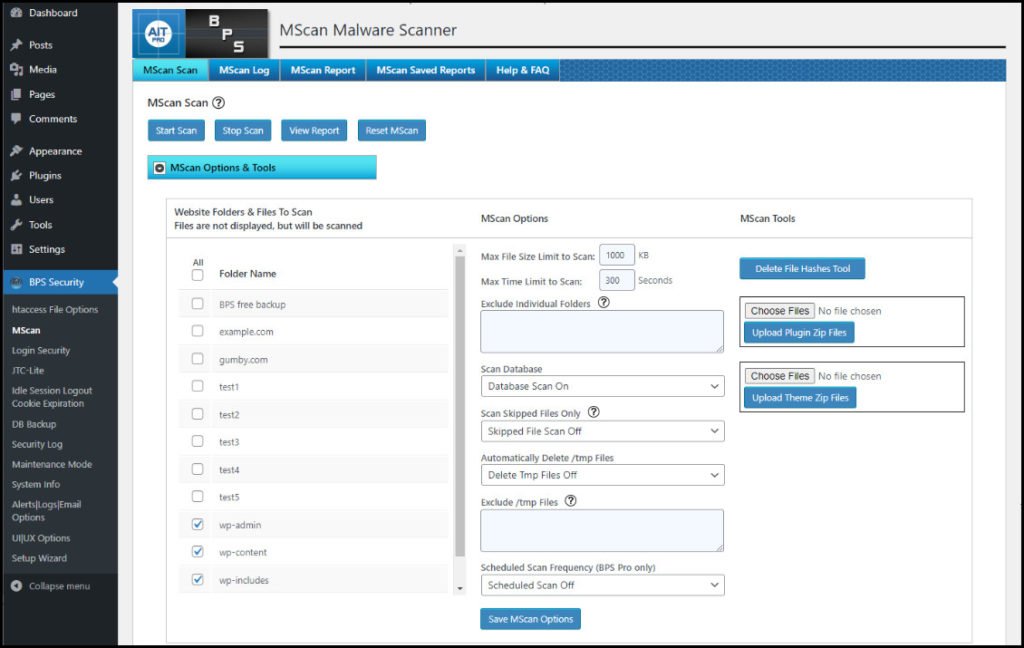Click the Dashboard icon in sidebar
1024x648 pixels.
[16, 13]
